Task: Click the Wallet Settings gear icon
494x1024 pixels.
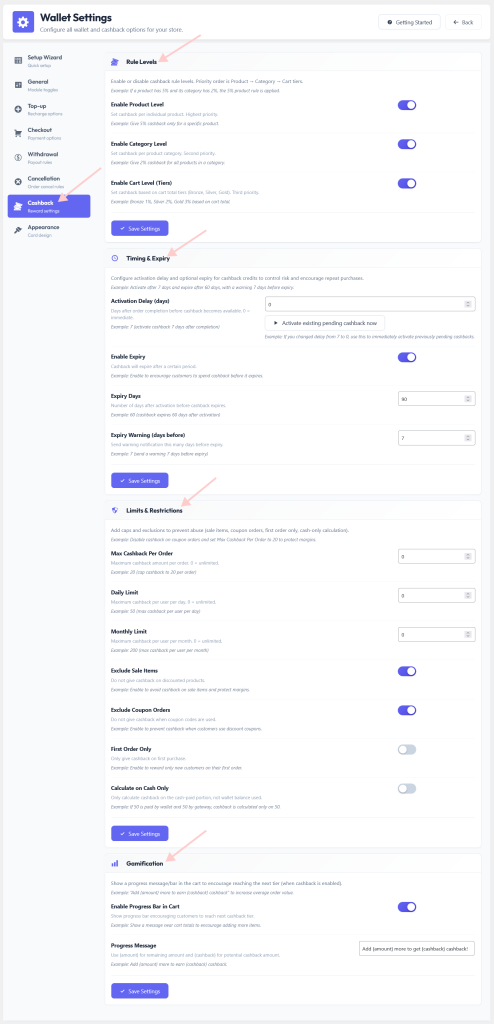Action: coord(23,22)
